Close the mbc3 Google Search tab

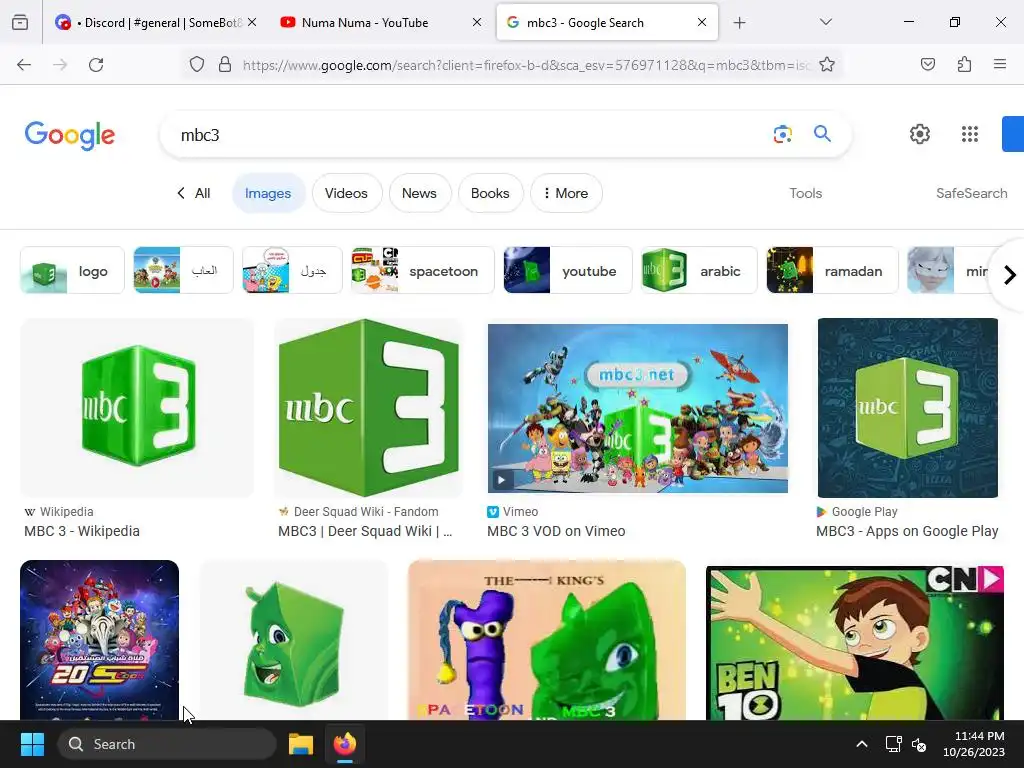tap(701, 23)
